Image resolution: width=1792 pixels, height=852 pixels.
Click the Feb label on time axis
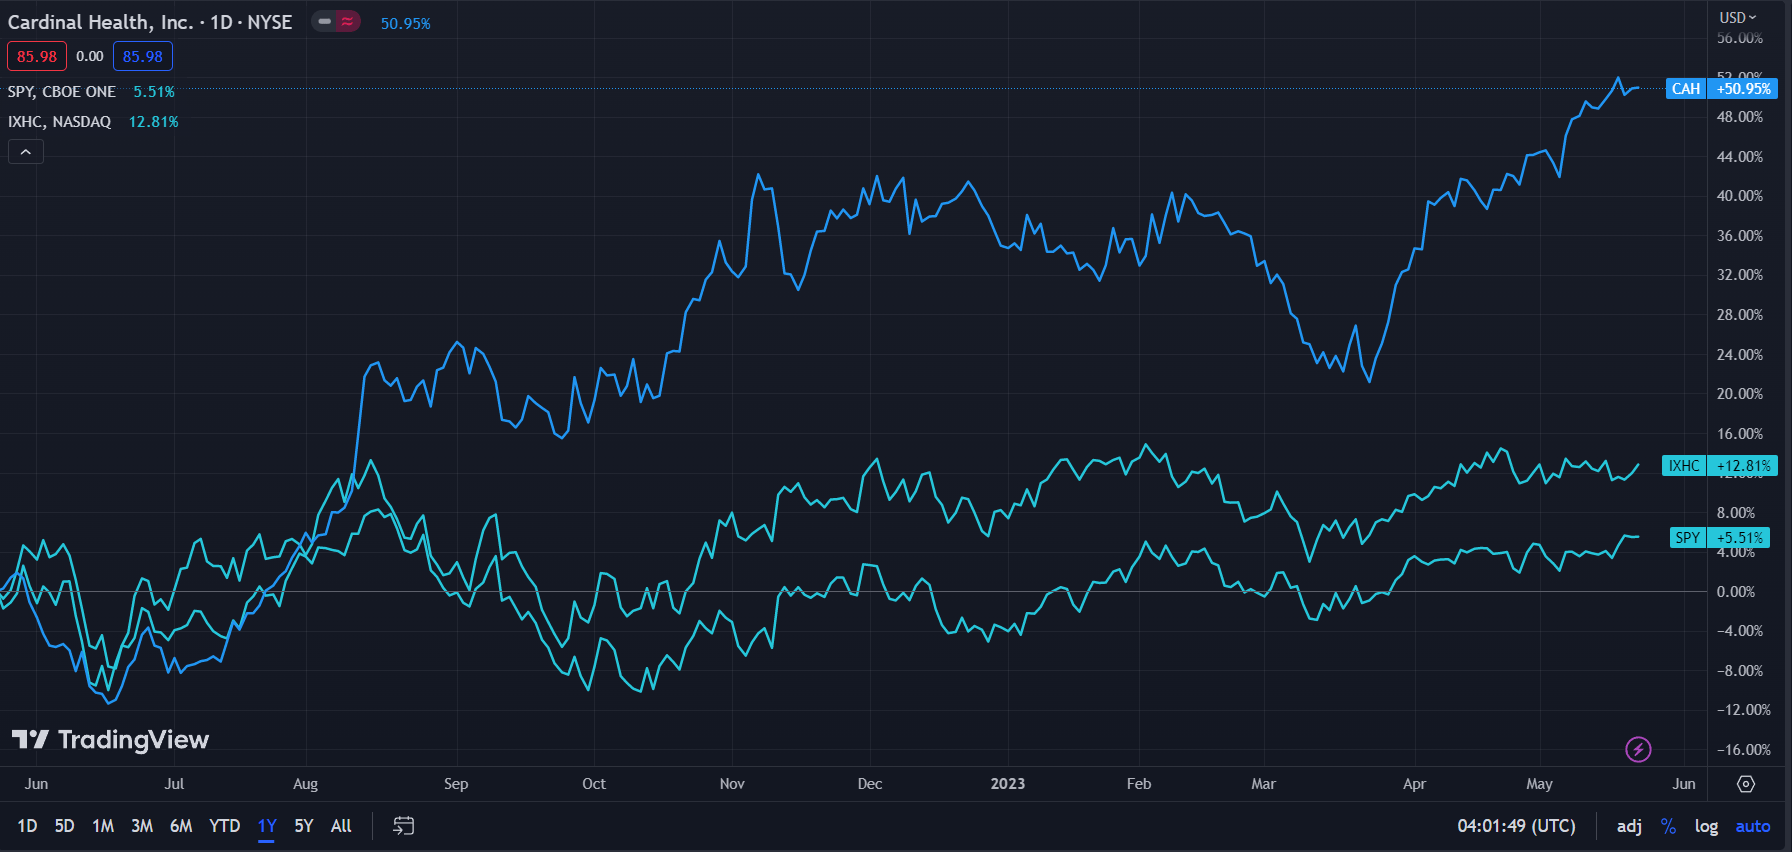(1139, 784)
